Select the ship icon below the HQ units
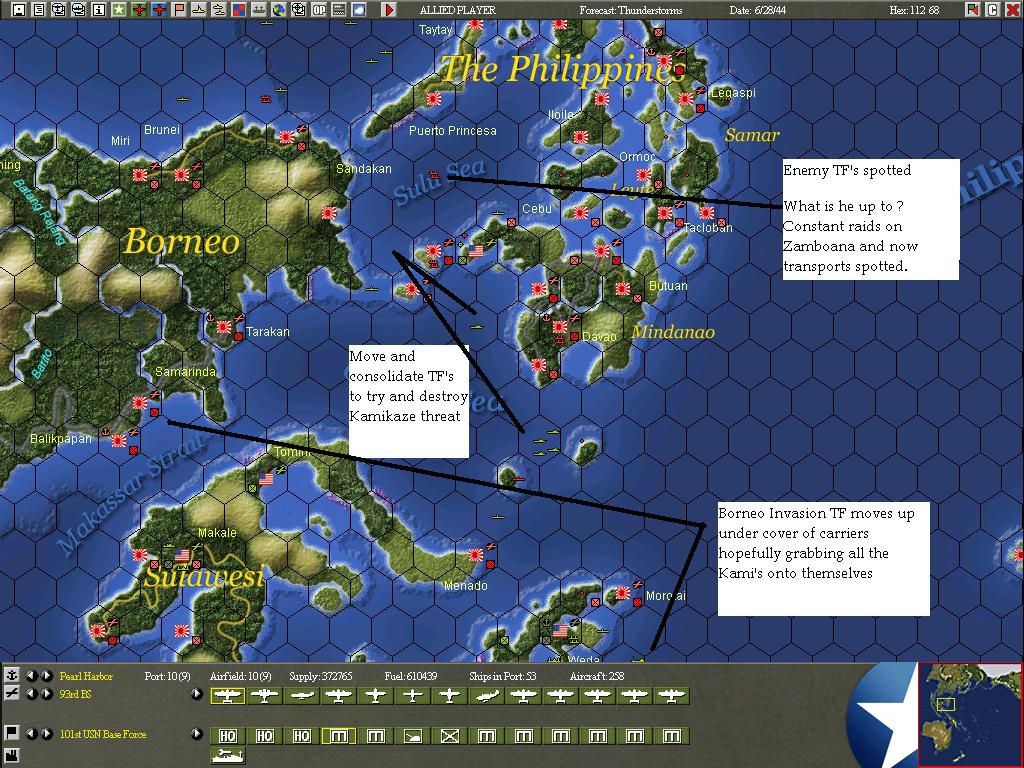 [x=227, y=756]
